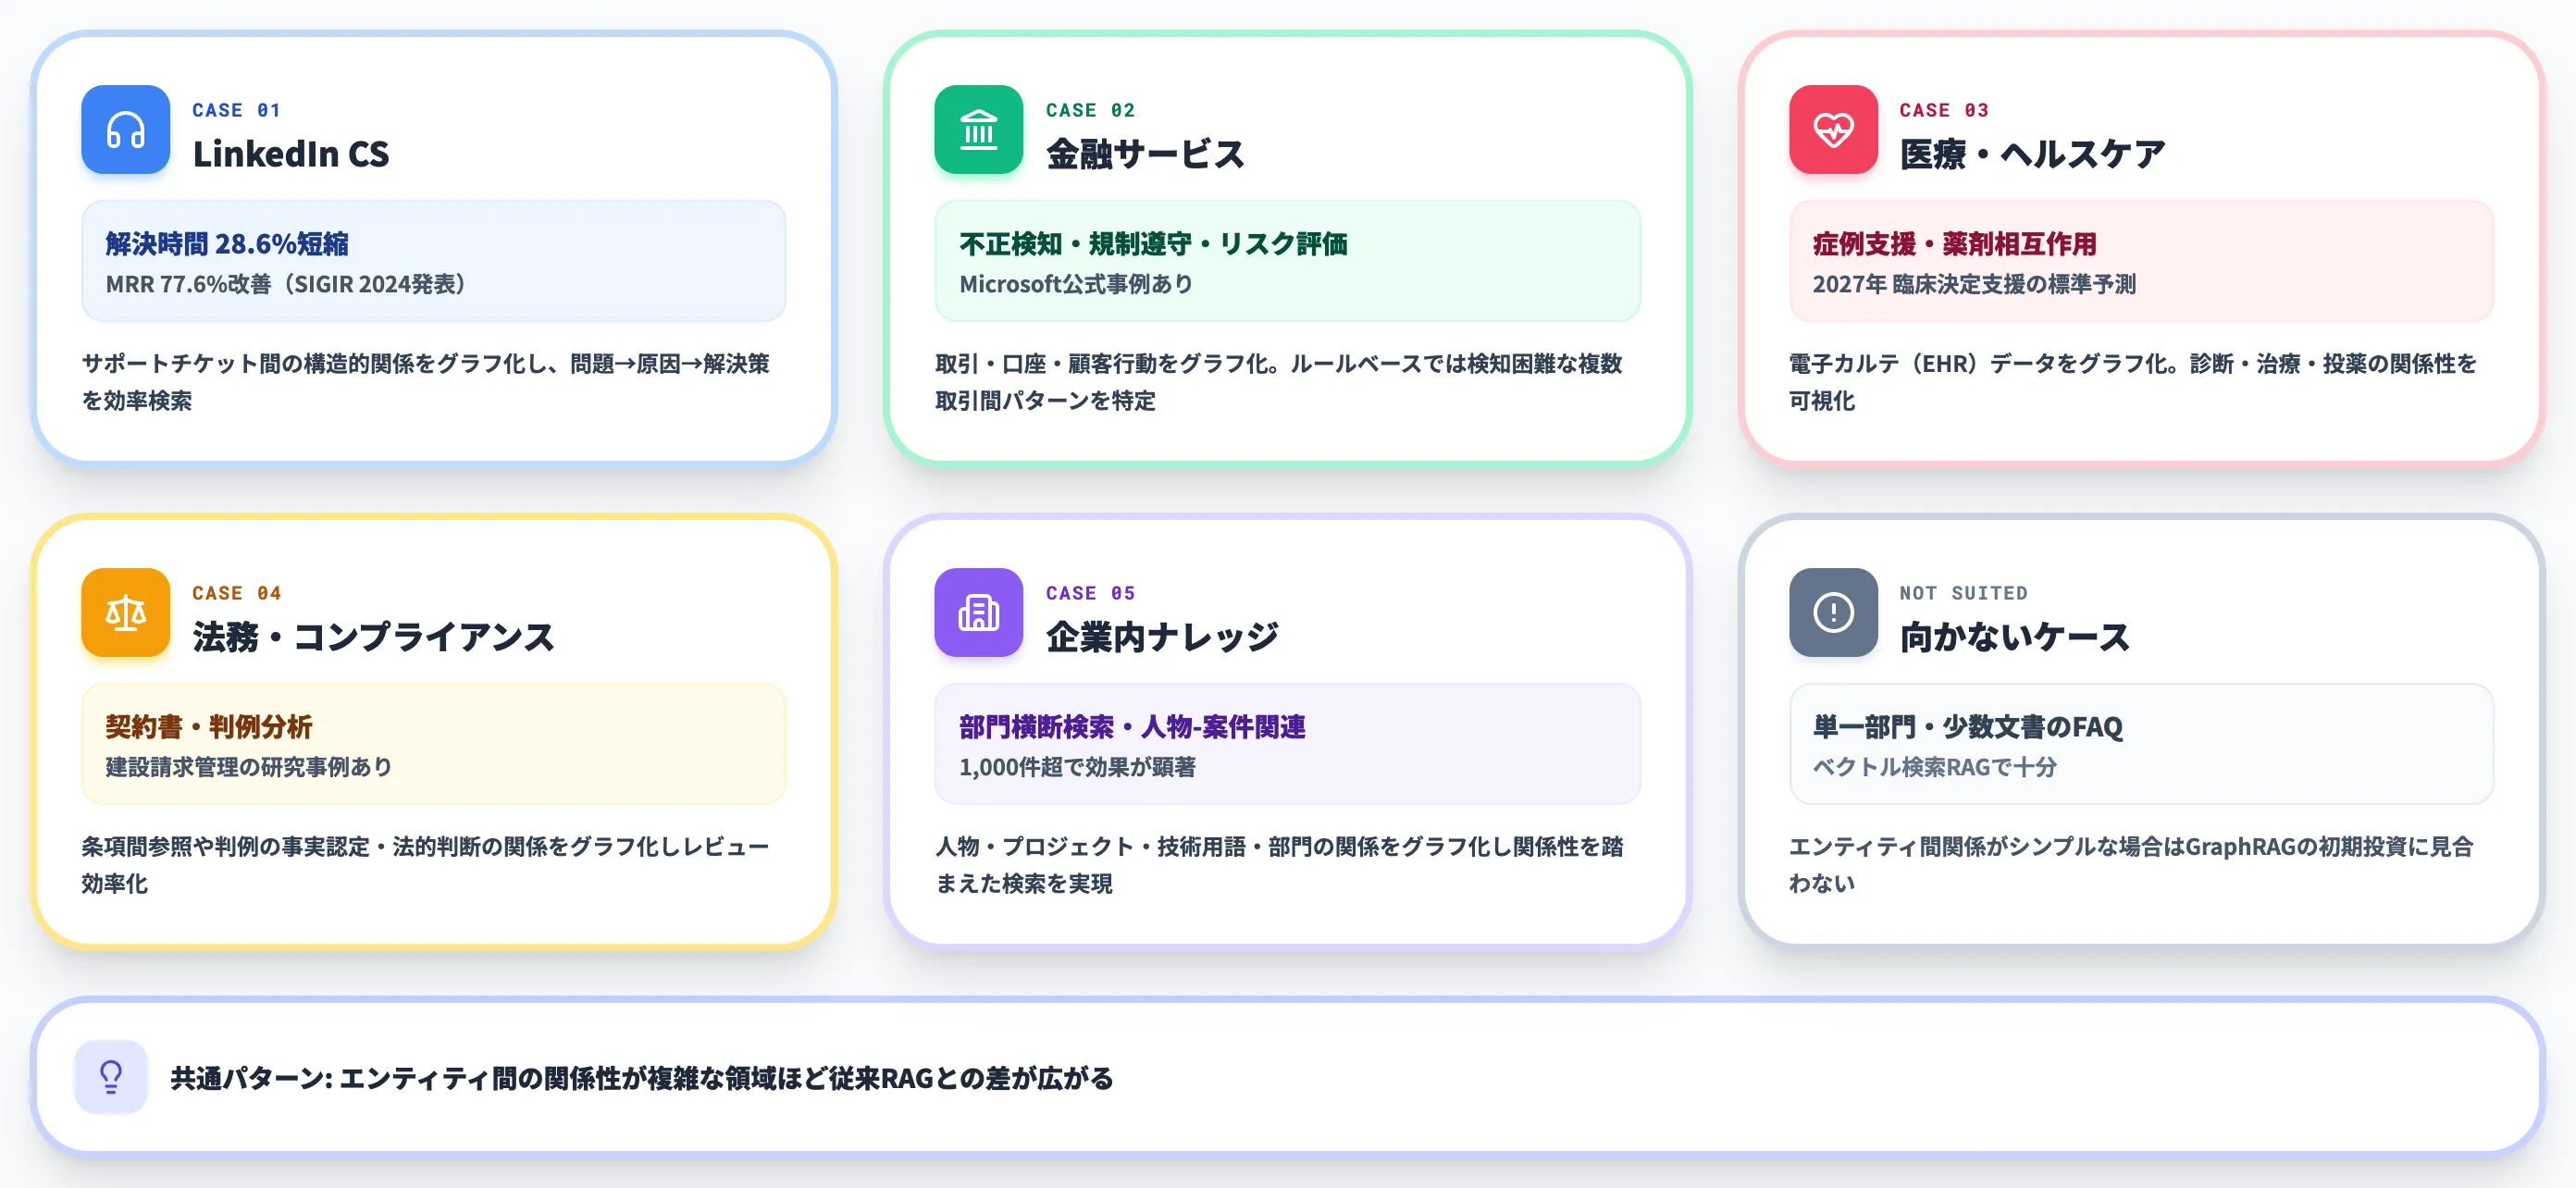The height and width of the screenshot is (1188, 2576).
Task: Click the '解決時間 28.6%短縮' highlight text
Action: coord(227,244)
